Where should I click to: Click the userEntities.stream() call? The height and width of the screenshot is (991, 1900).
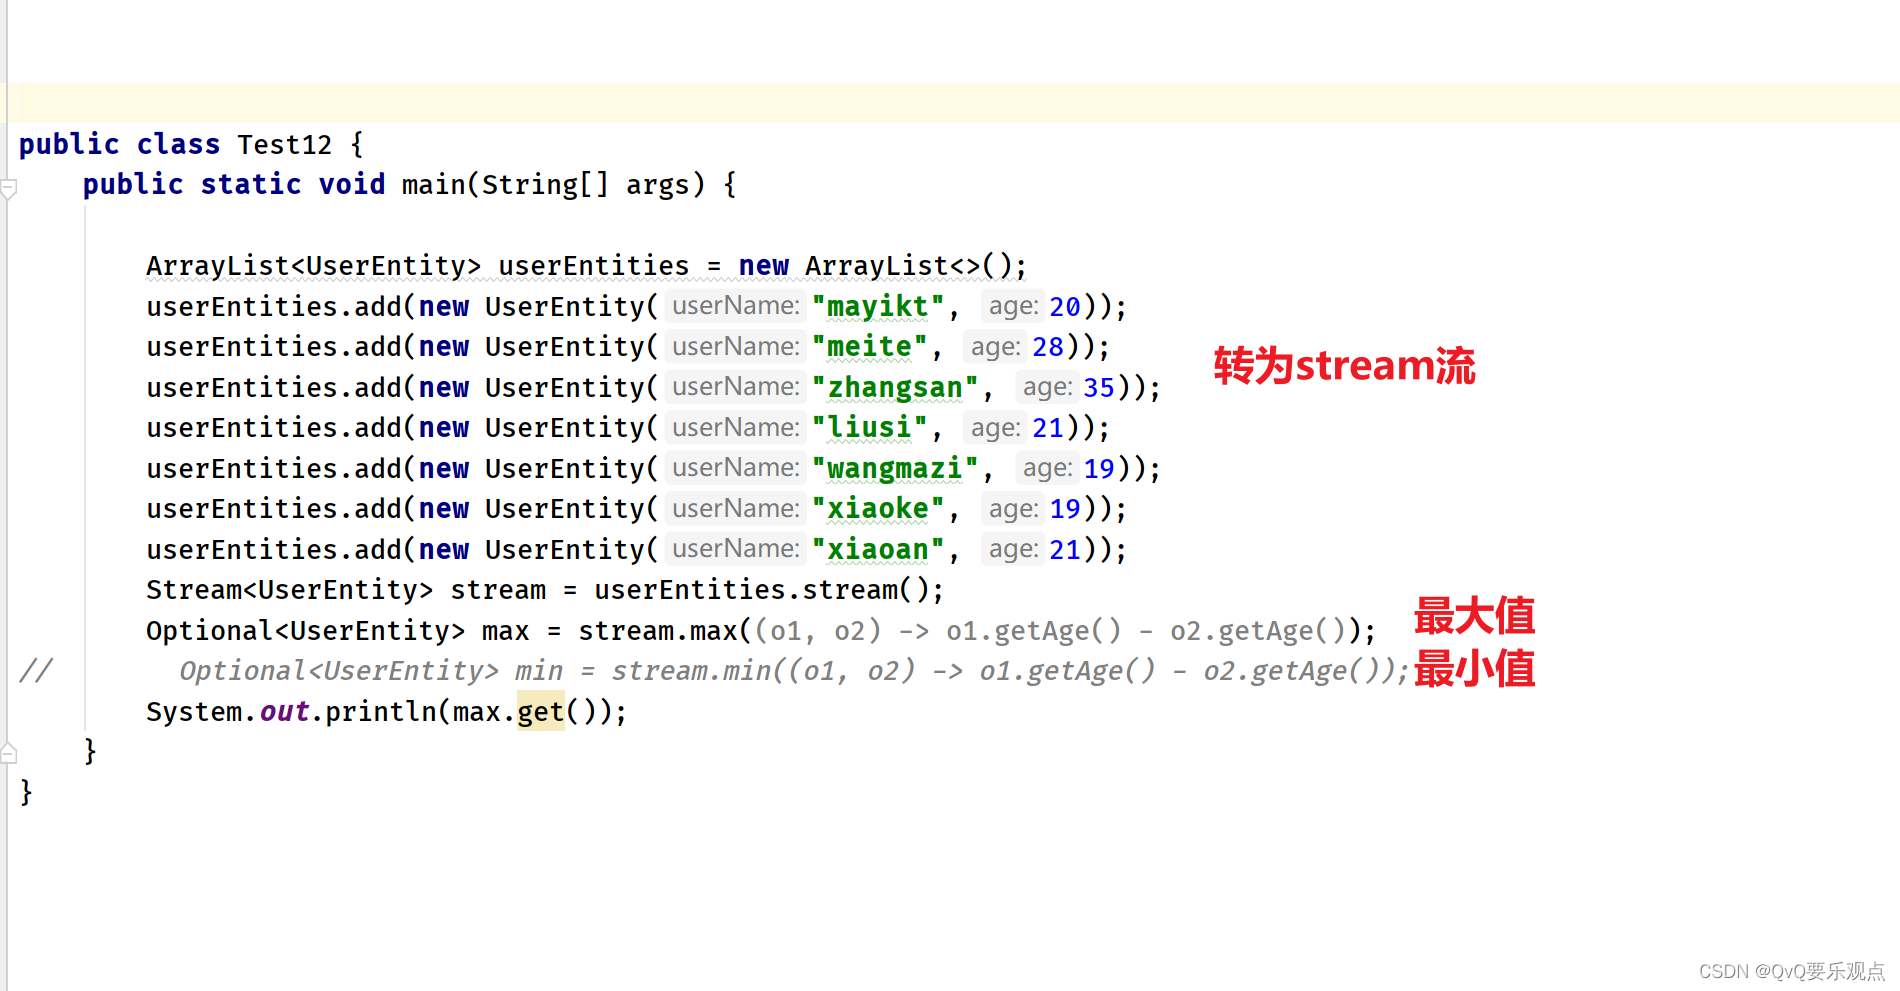coord(761,590)
